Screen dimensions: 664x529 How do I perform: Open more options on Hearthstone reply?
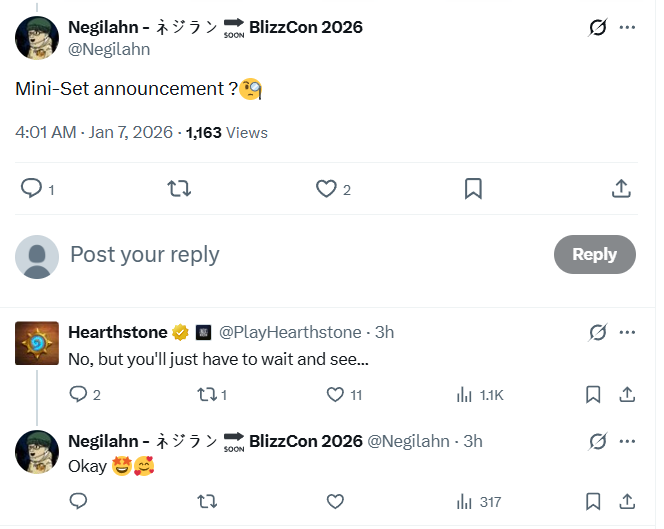627,332
